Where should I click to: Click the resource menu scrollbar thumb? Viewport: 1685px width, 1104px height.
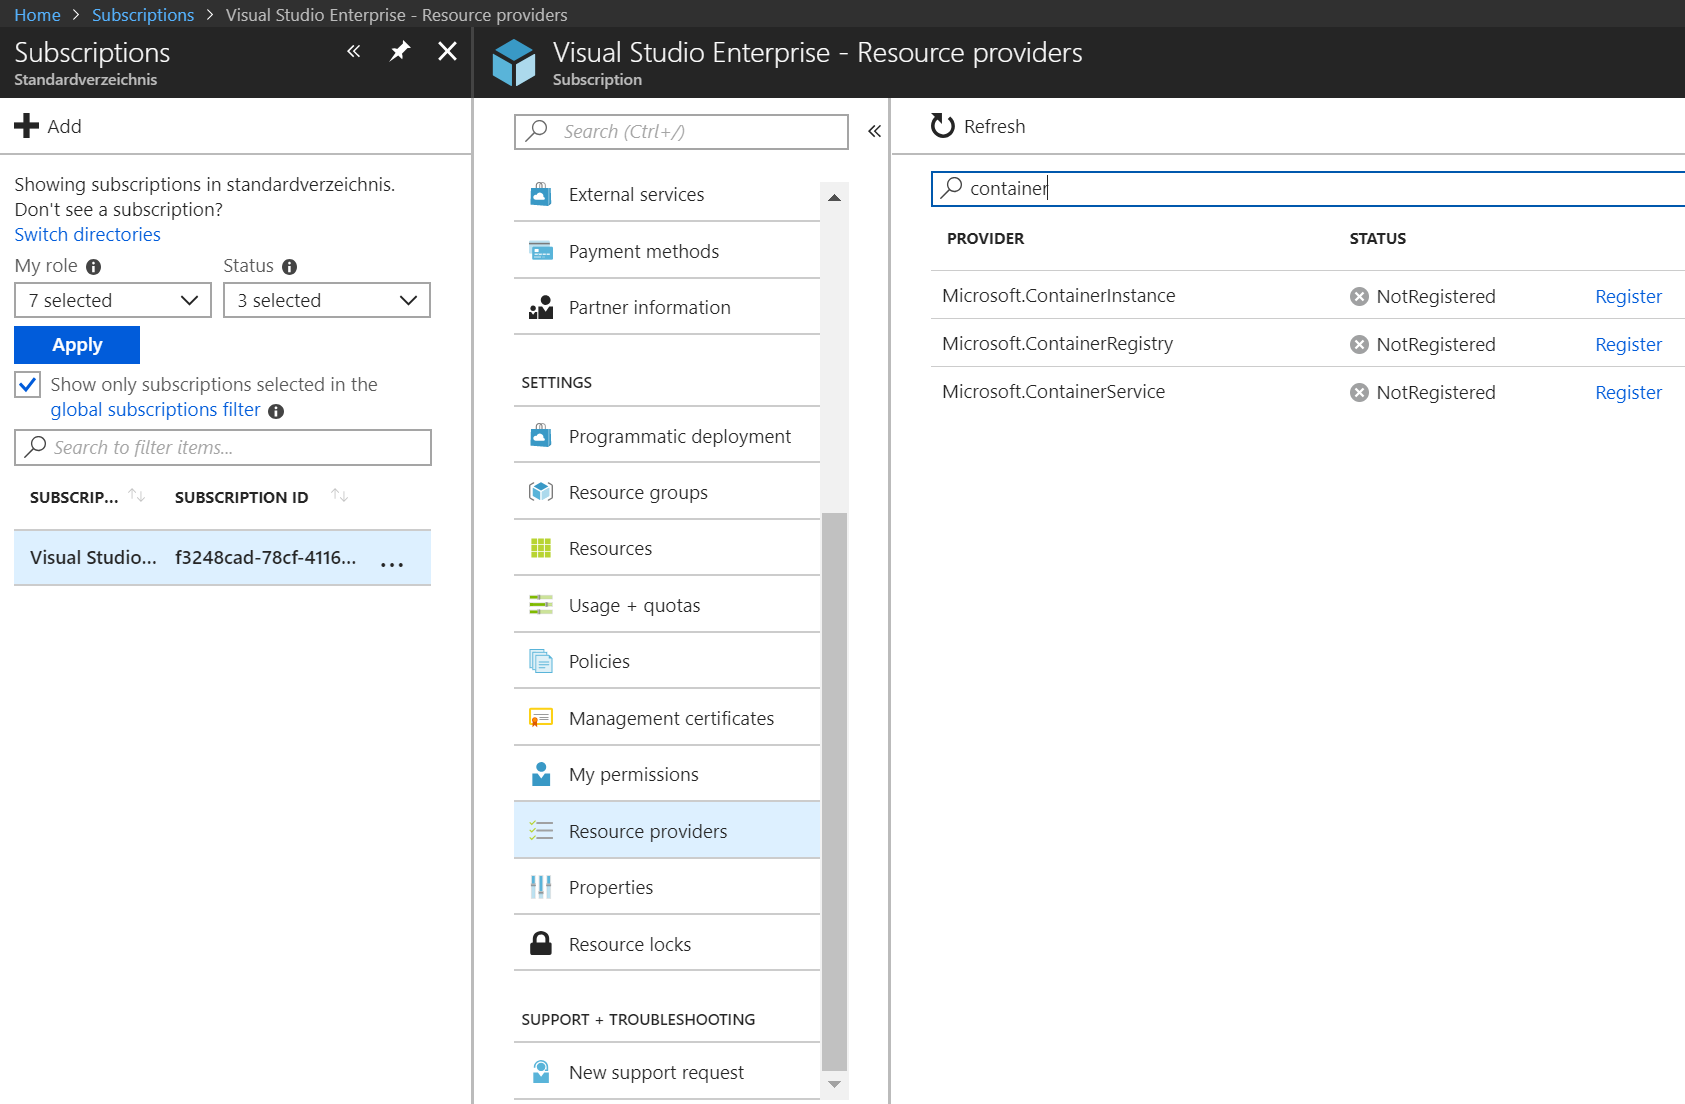834,792
